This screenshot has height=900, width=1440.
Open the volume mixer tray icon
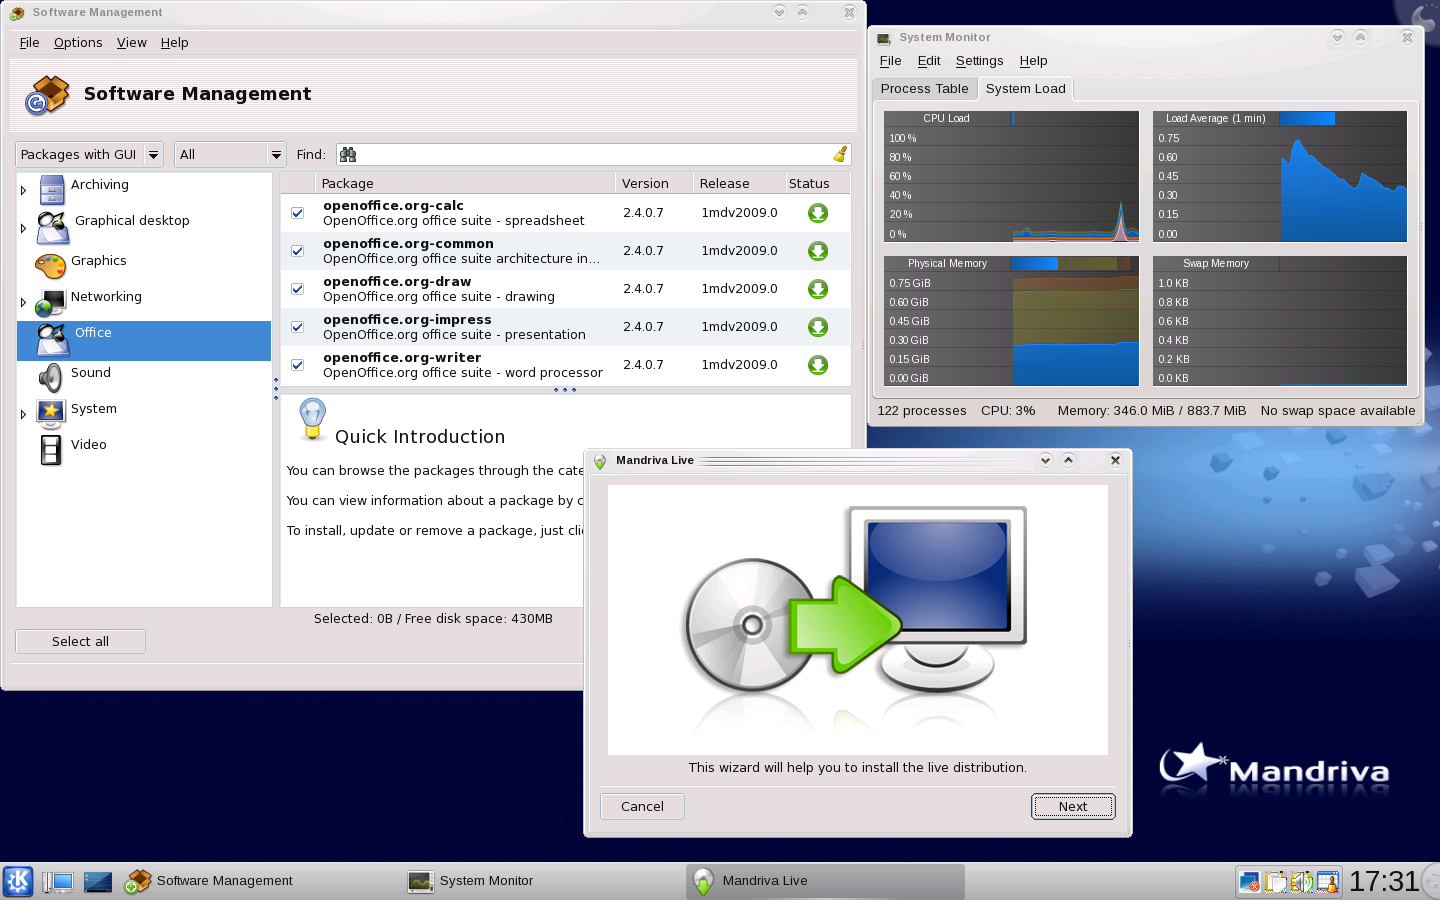pyautogui.click(x=1301, y=882)
